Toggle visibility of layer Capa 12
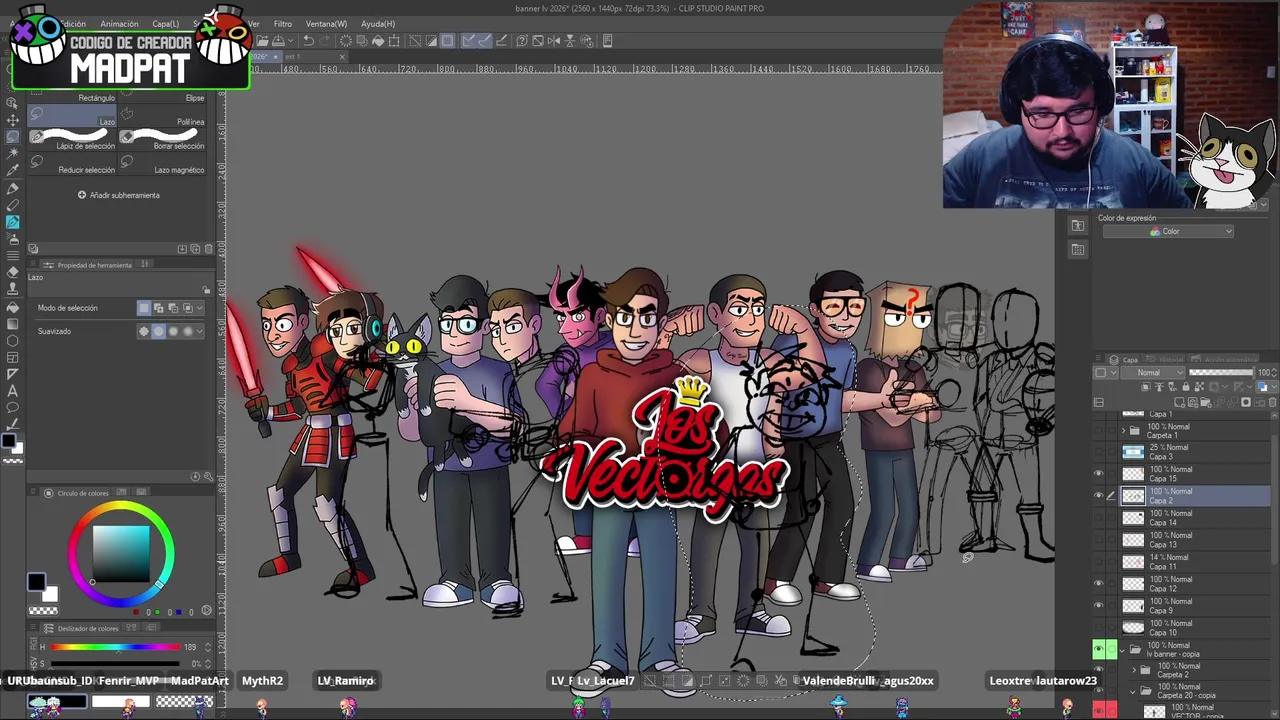 pos(1099,584)
